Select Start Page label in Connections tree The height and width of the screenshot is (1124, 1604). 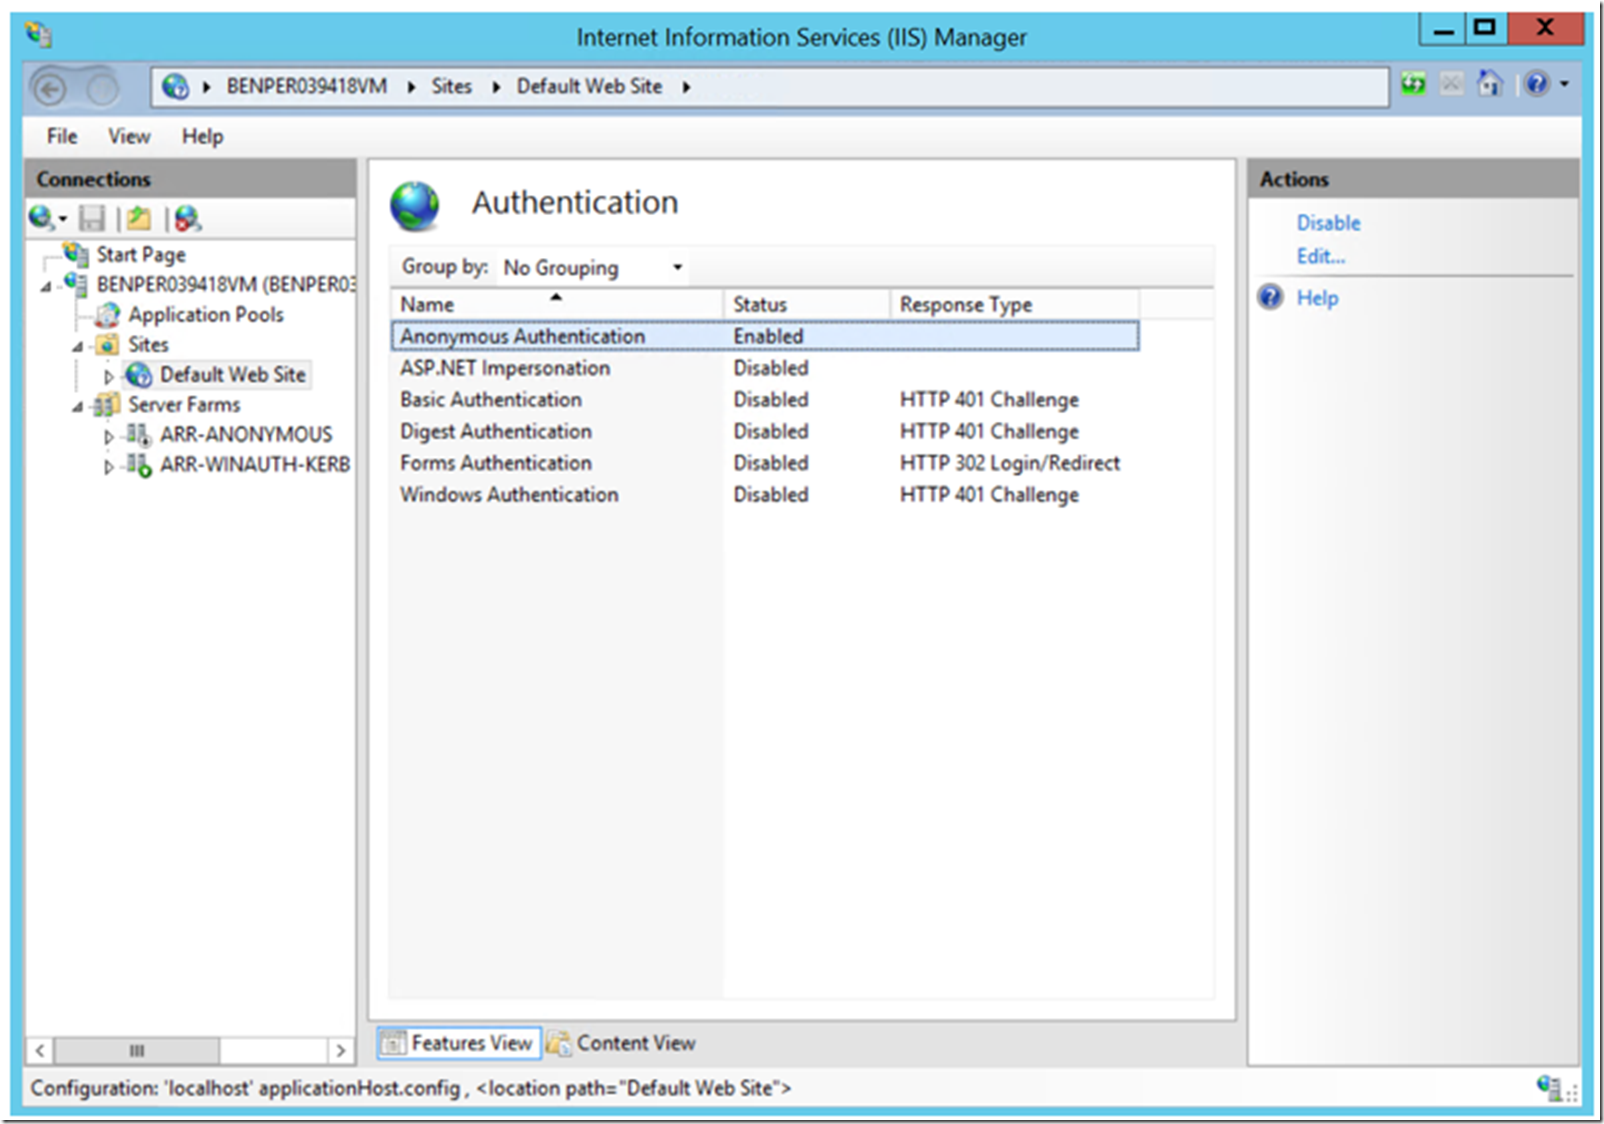point(141,255)
